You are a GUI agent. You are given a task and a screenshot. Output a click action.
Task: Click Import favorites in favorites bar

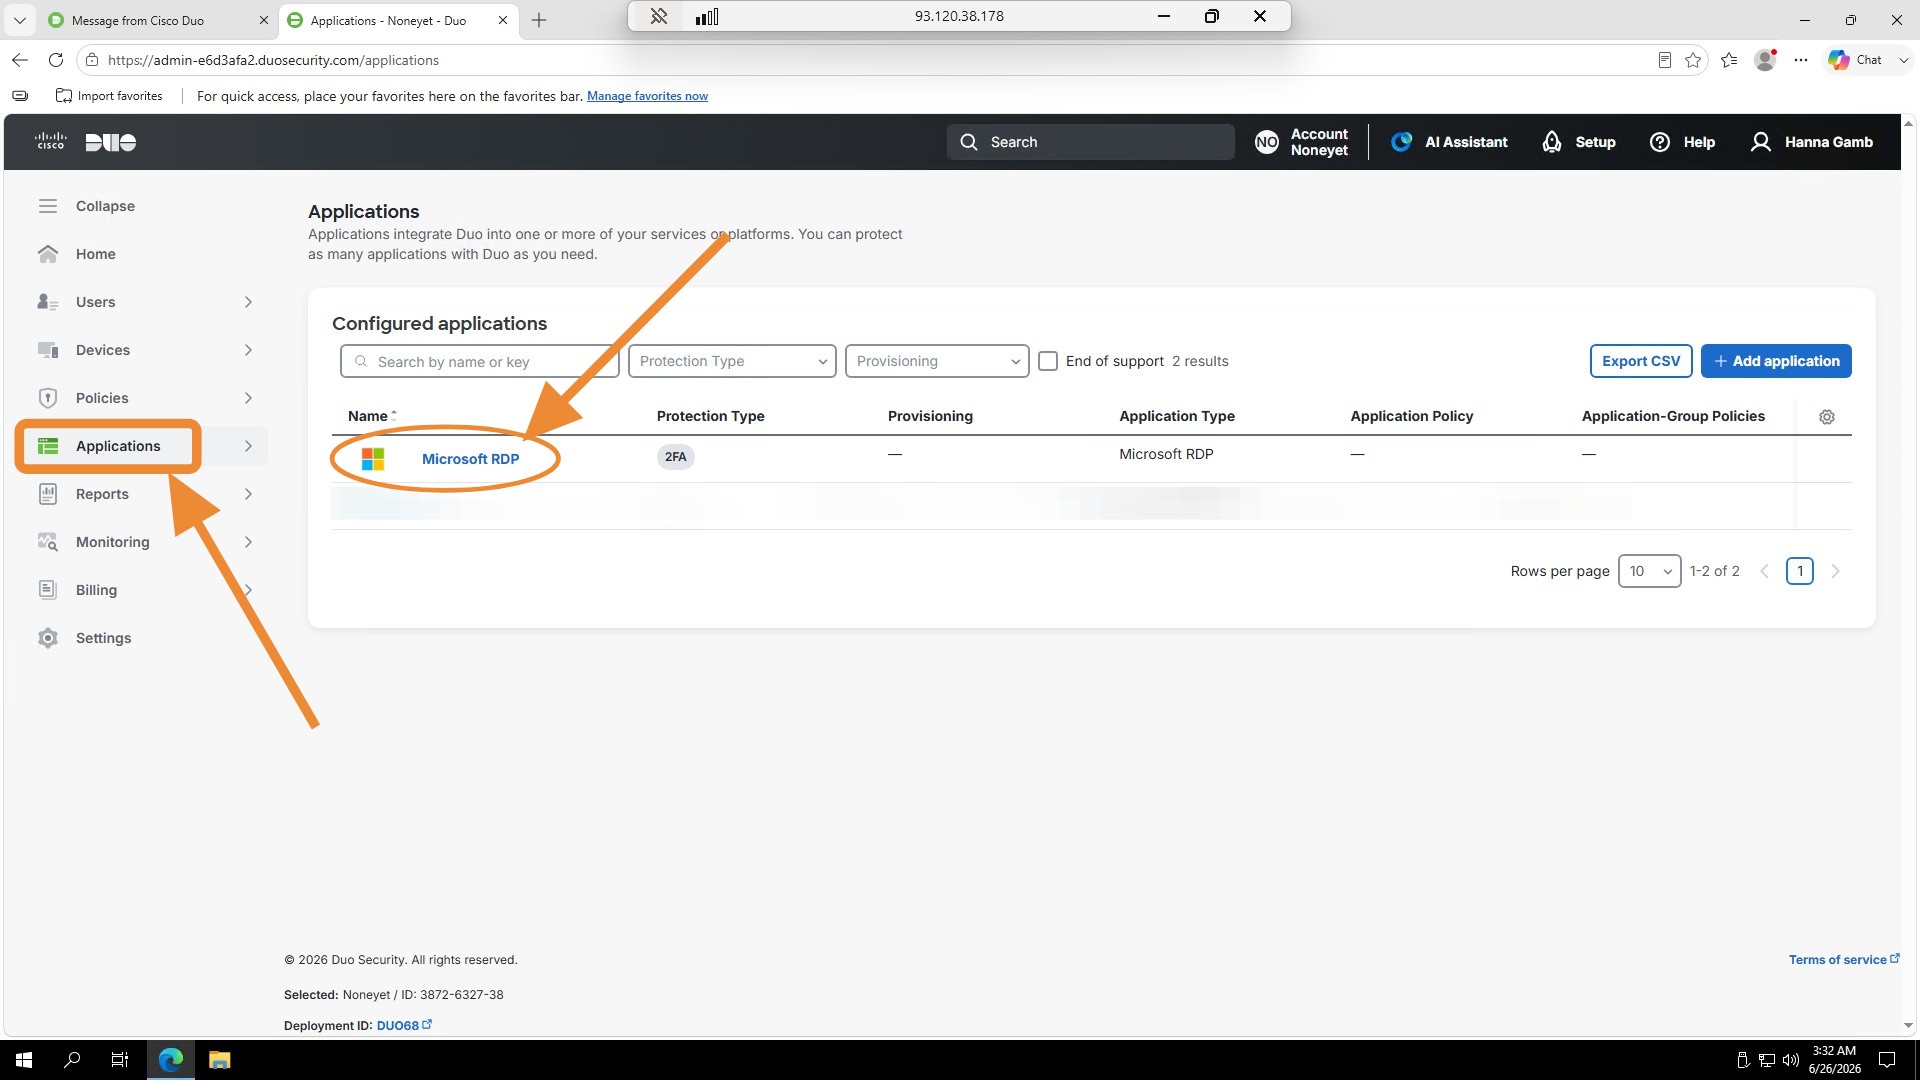pos(109,96)
